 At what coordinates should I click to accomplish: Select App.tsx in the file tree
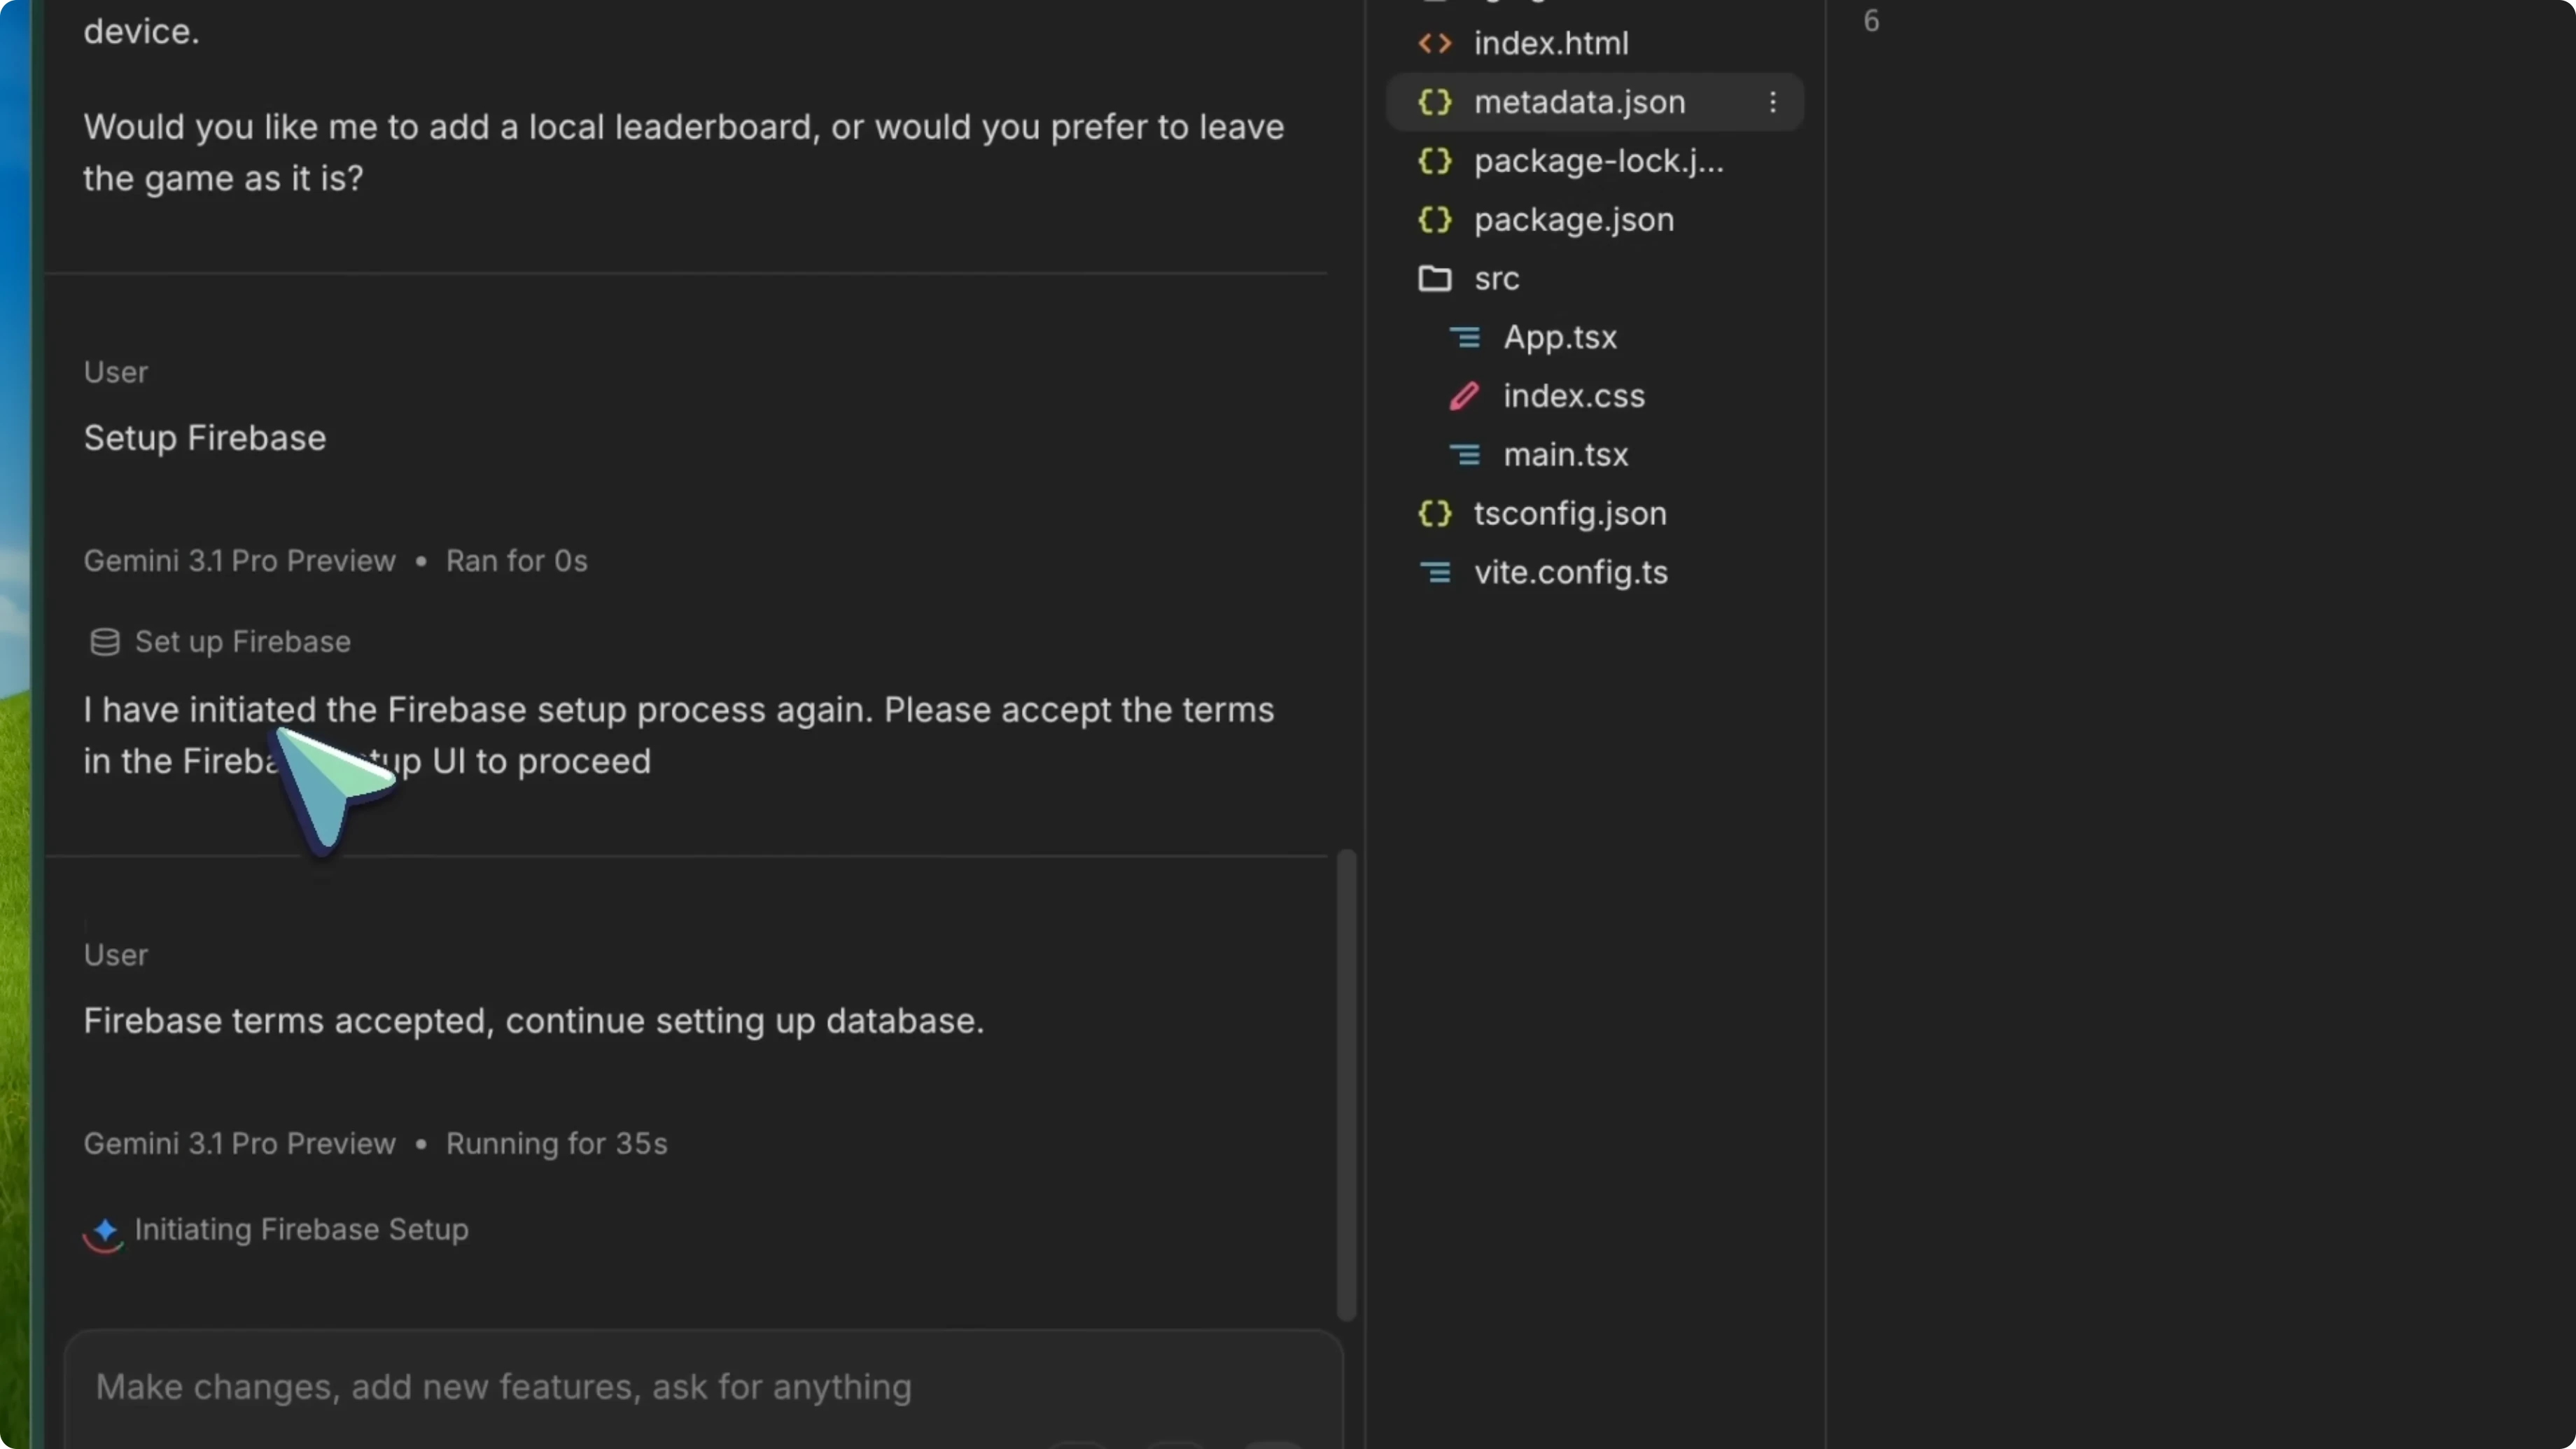point(1561,337)
